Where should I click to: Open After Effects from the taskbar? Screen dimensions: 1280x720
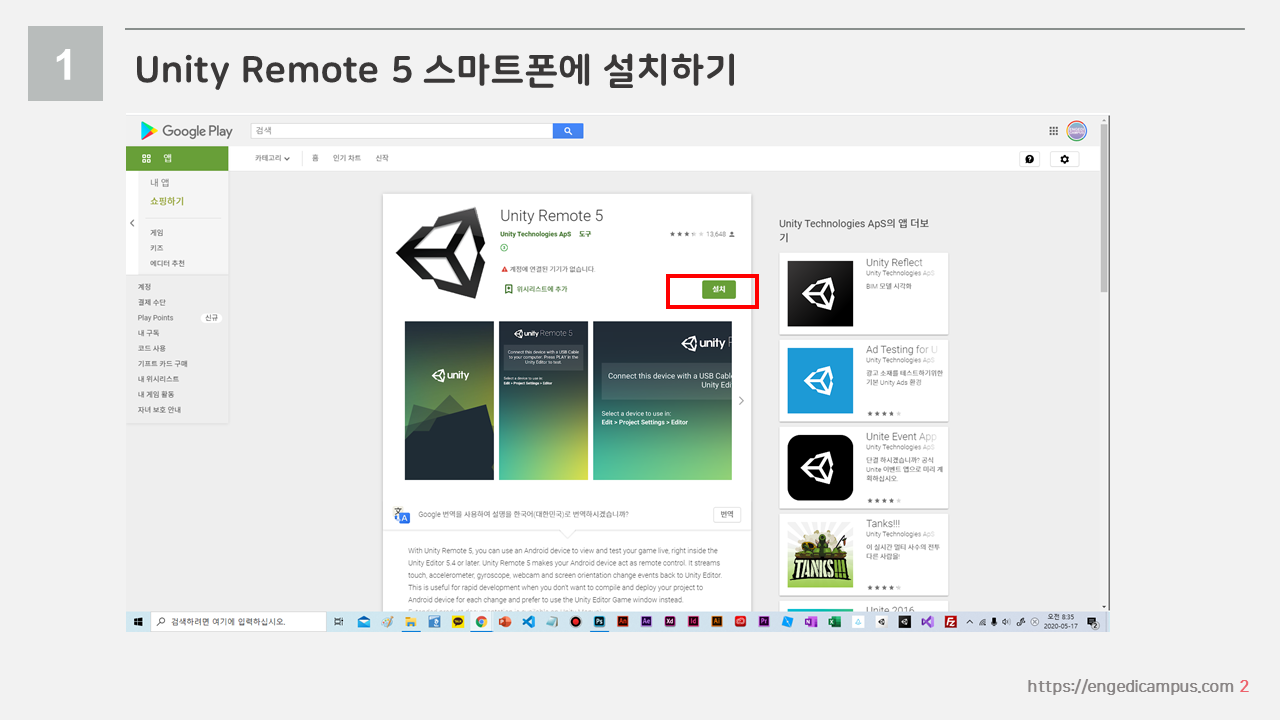[x=646, y=621]
